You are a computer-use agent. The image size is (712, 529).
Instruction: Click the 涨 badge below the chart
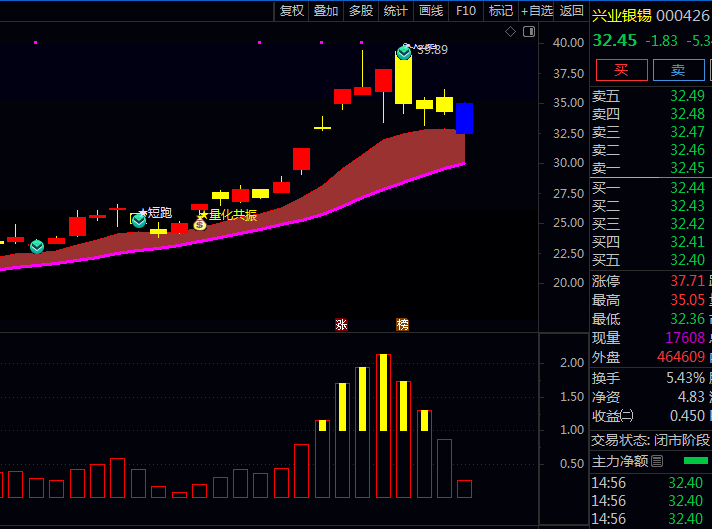341,325
